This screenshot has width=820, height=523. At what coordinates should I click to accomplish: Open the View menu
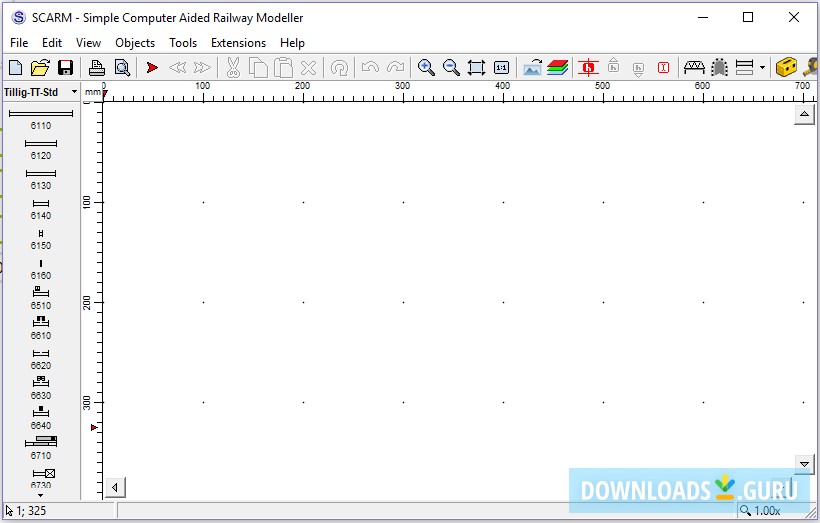88,43
